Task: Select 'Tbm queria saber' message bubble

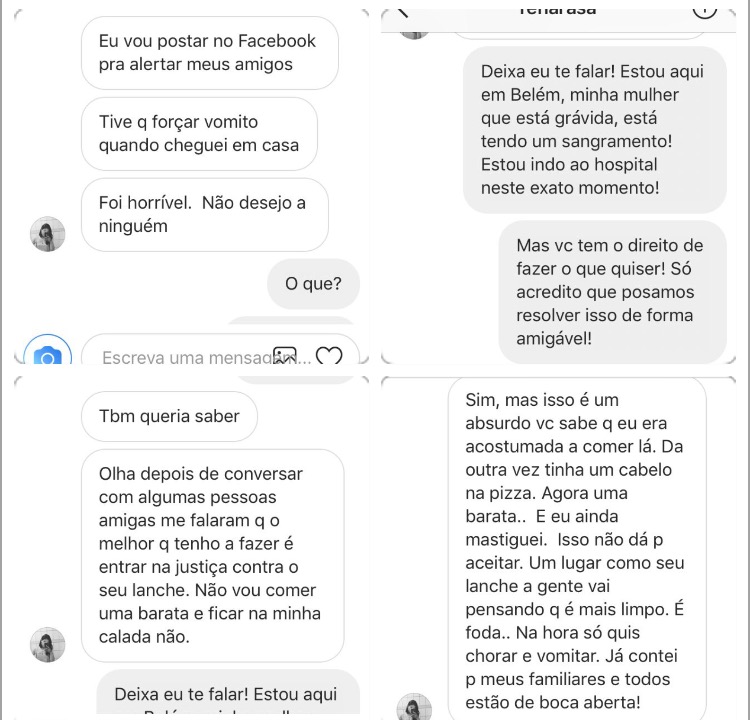Action: pos(169,416)
